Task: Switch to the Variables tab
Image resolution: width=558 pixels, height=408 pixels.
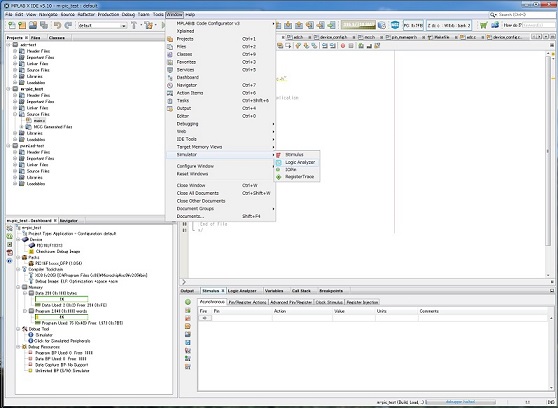Action: pos(274,291)
